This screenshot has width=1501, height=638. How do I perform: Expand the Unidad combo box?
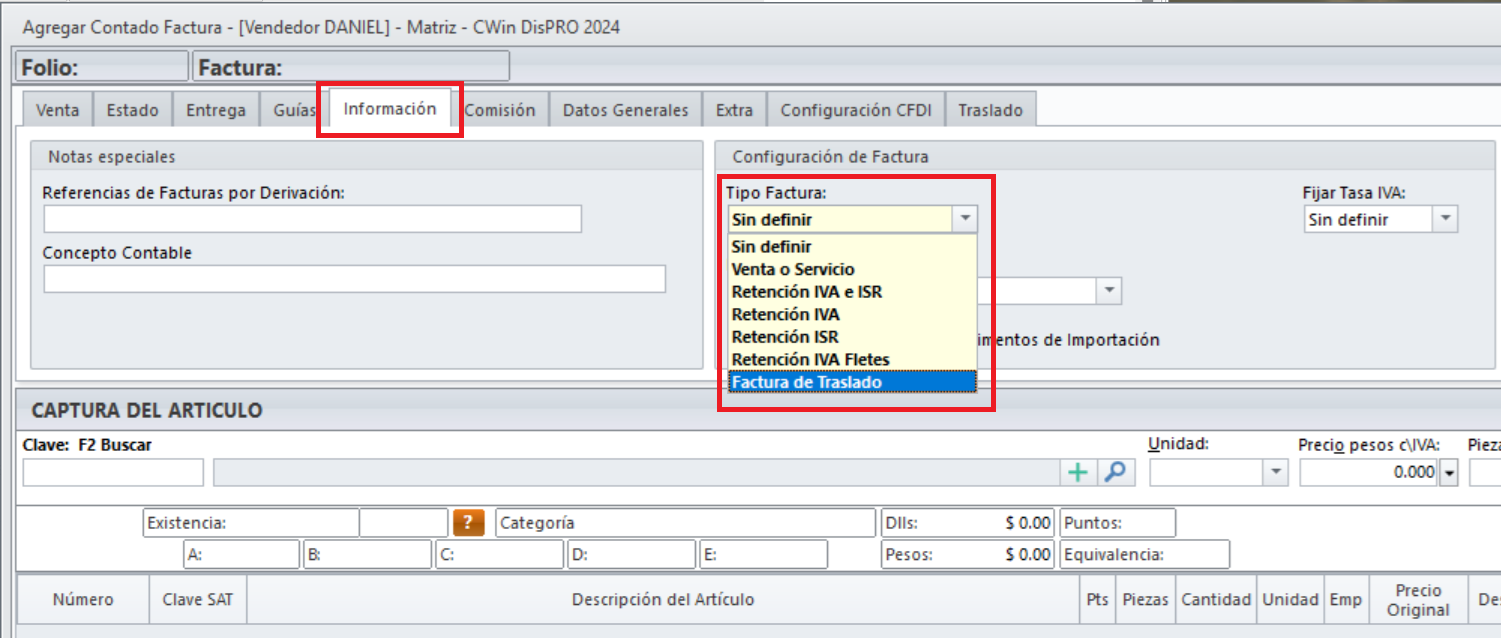(1276, 473)
